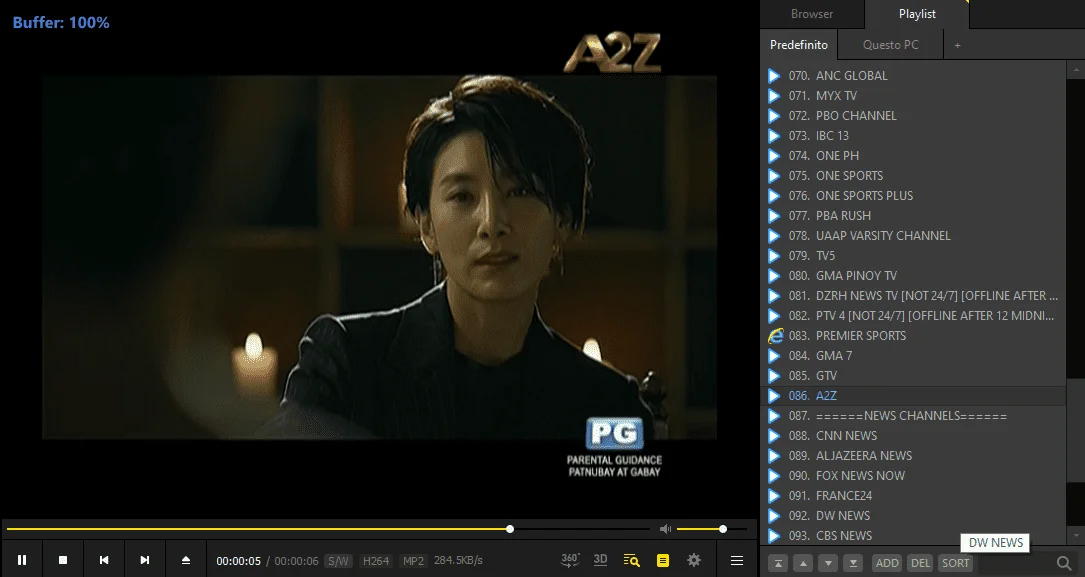
Task: Click the playlist scroll down arrow
Action: (1075, 536)
